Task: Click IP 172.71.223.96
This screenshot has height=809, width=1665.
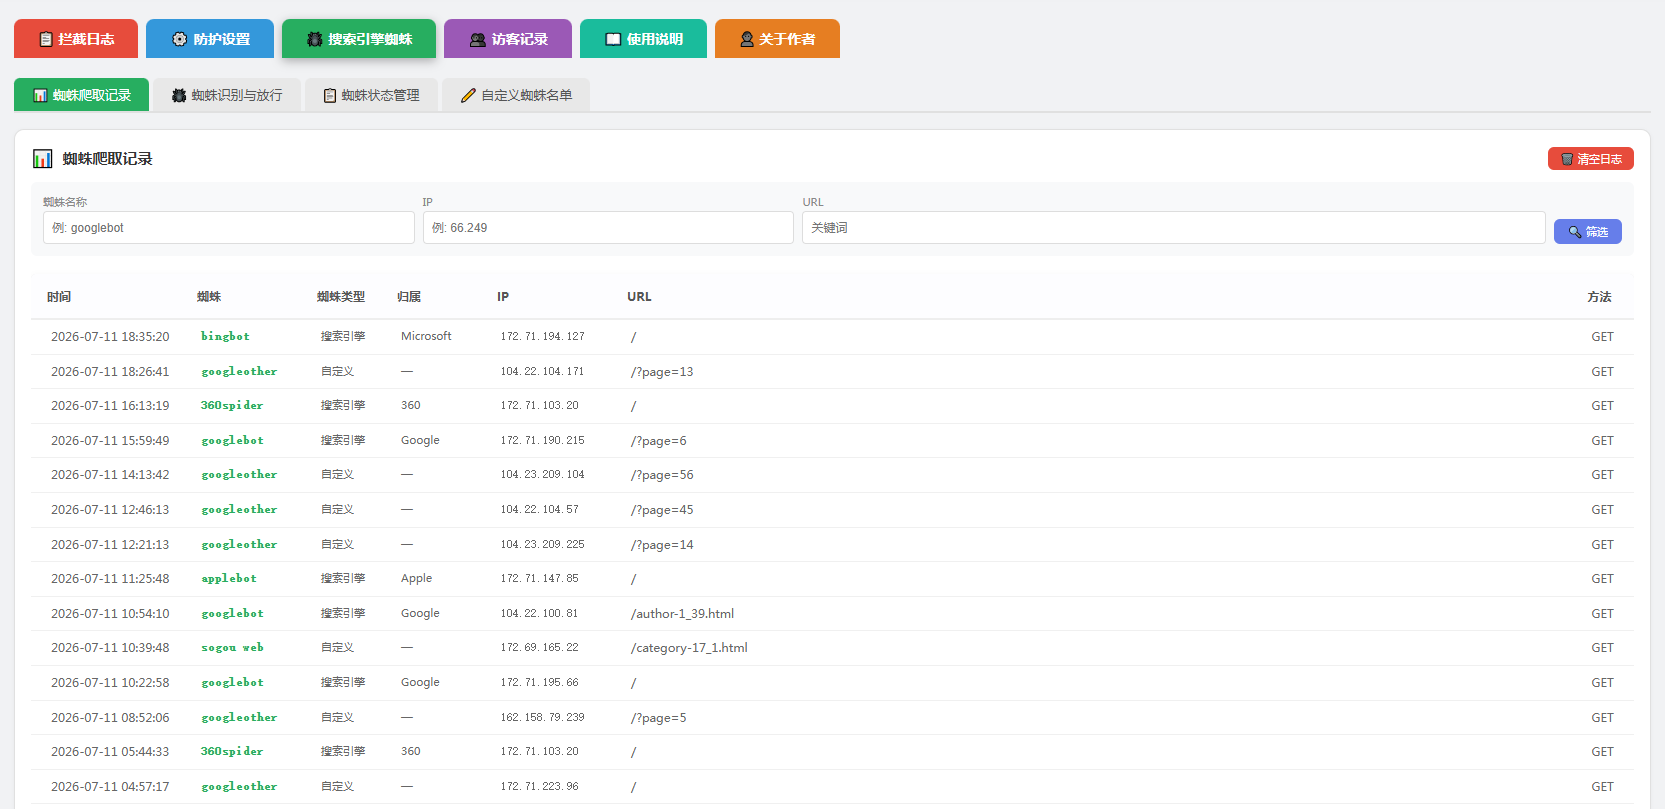Action: [540, 786]
